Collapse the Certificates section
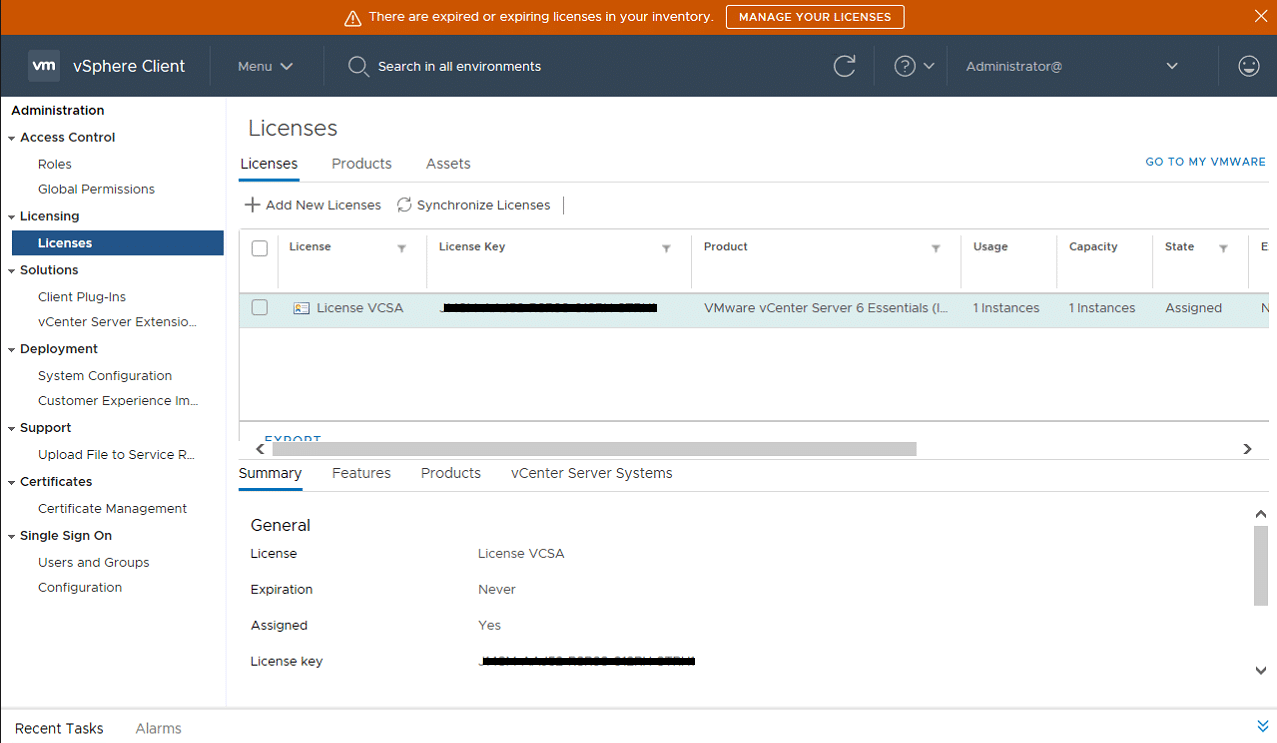Image resolution: width=1277 pixels, height=743 pixels. (12, 483)
